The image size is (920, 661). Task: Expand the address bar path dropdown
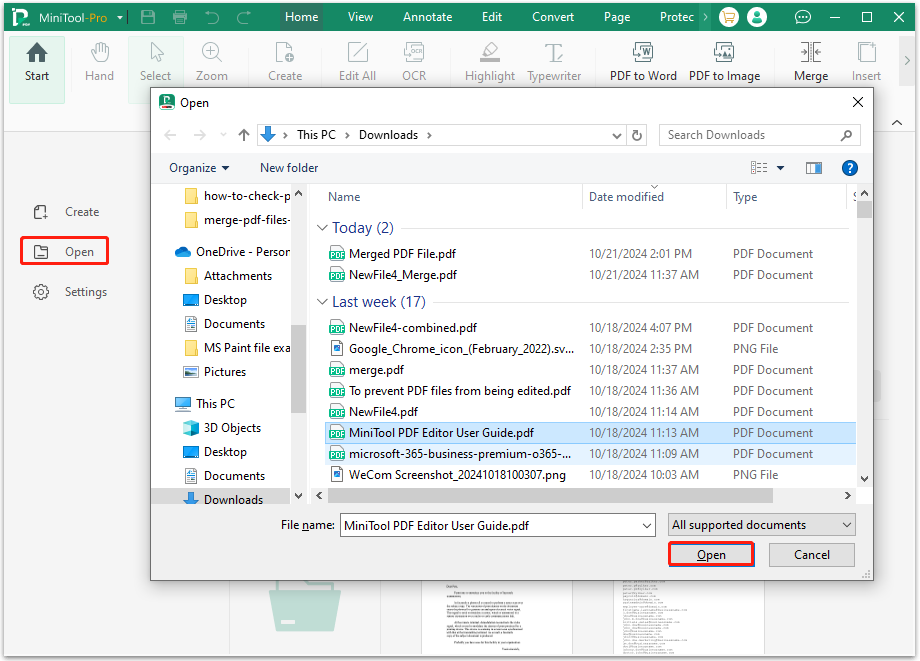click(617, 135)
